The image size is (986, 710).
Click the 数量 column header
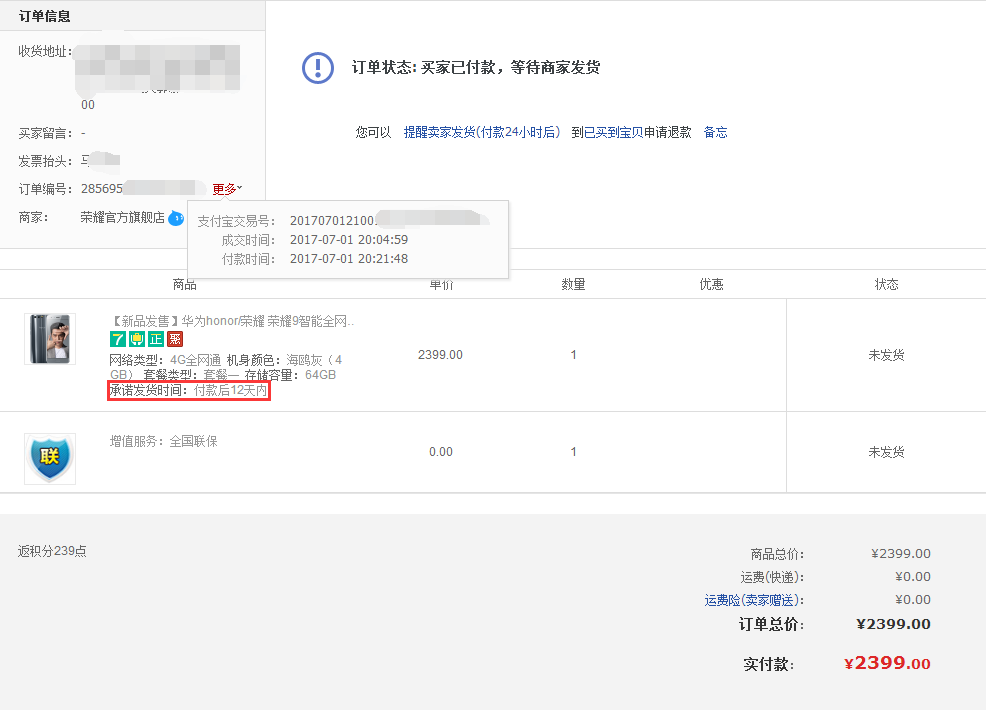coord(573,284)
